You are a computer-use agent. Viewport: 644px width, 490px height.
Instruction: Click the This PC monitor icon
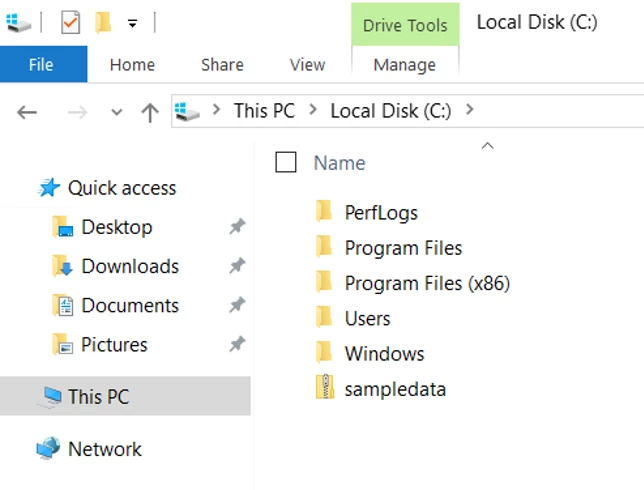pos(50,397)
